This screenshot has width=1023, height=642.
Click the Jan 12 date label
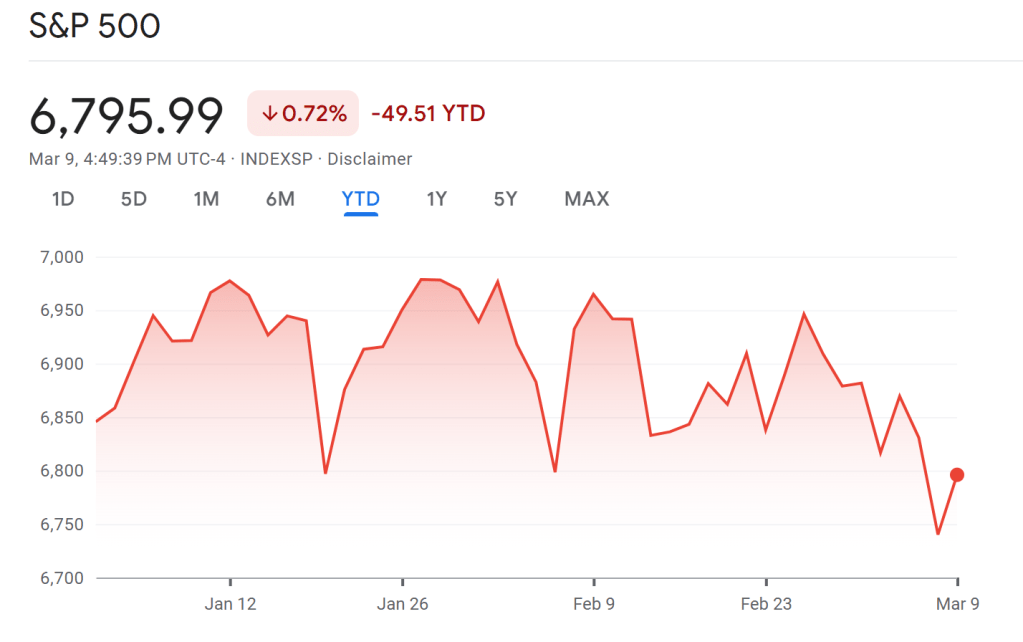pyautogui.click(x=230, y=604)
